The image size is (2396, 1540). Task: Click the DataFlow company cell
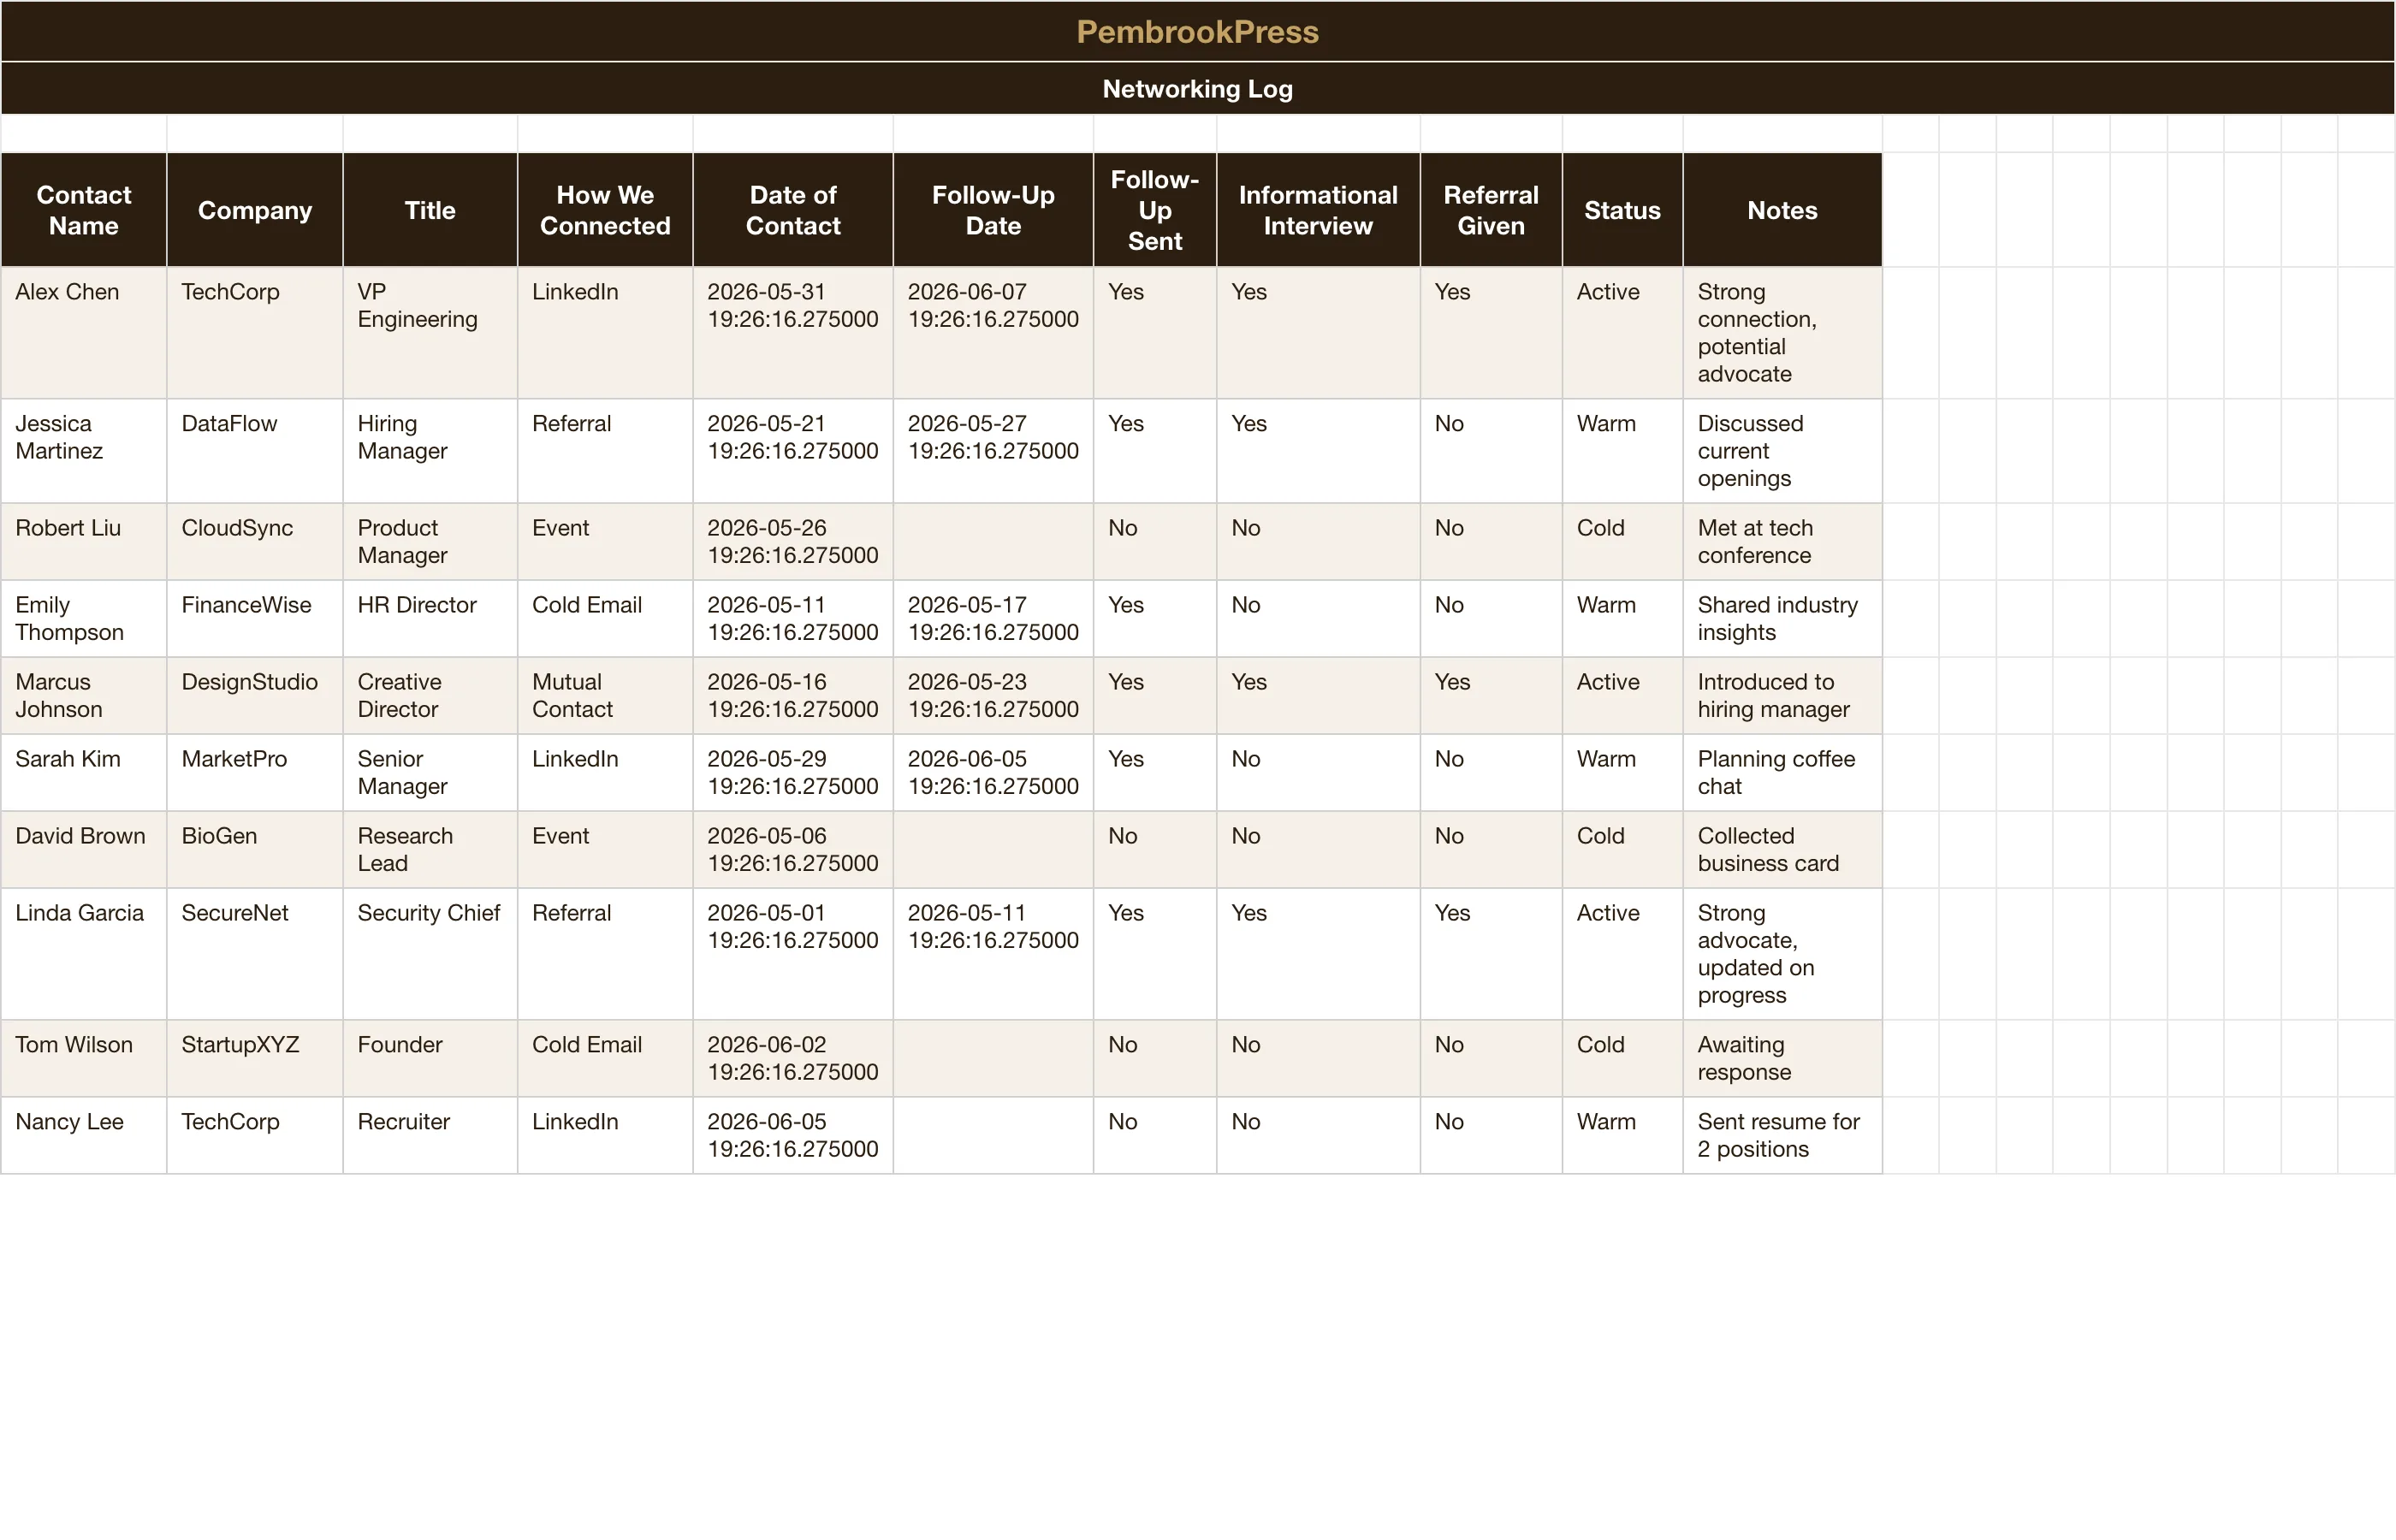click(x=255, y=451)
